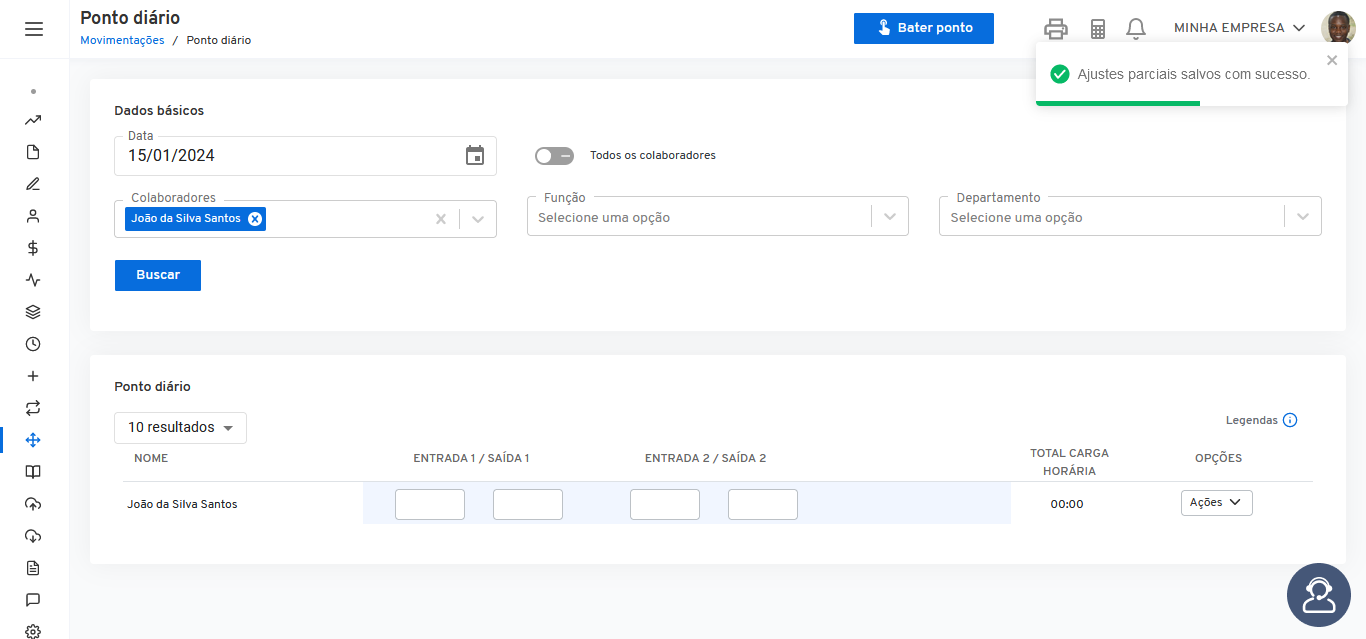Click the printer icon in header
The image size is (1366, 639).
(1056, 29)
